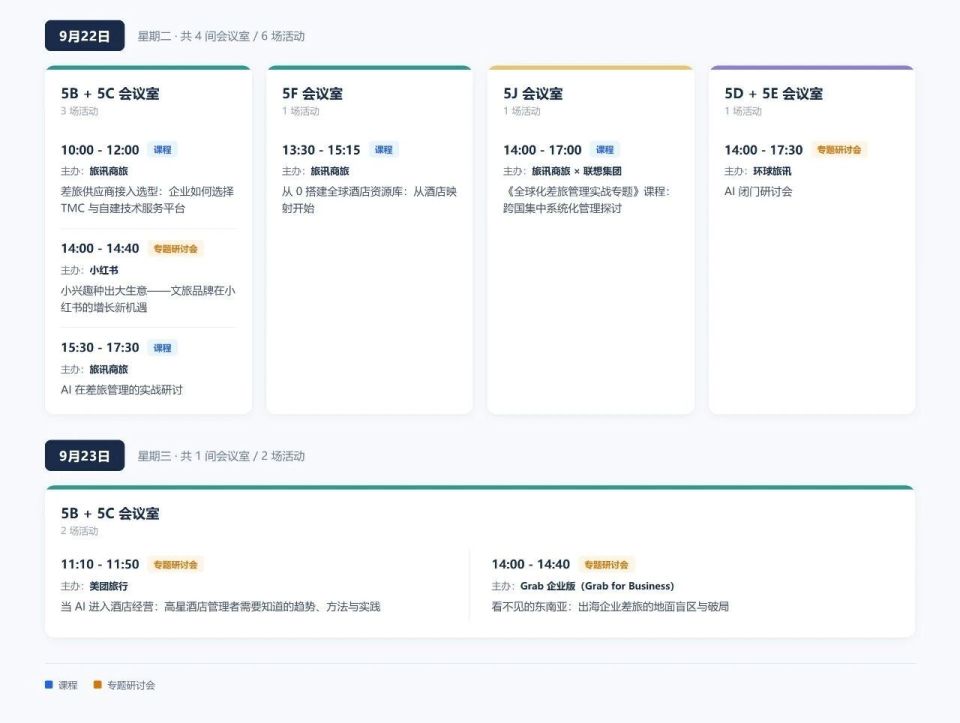Click the 专题研讨会 tag next to 14:00 - 14:40 小红书
960x723 pixels.
click(x=176, y=249)
